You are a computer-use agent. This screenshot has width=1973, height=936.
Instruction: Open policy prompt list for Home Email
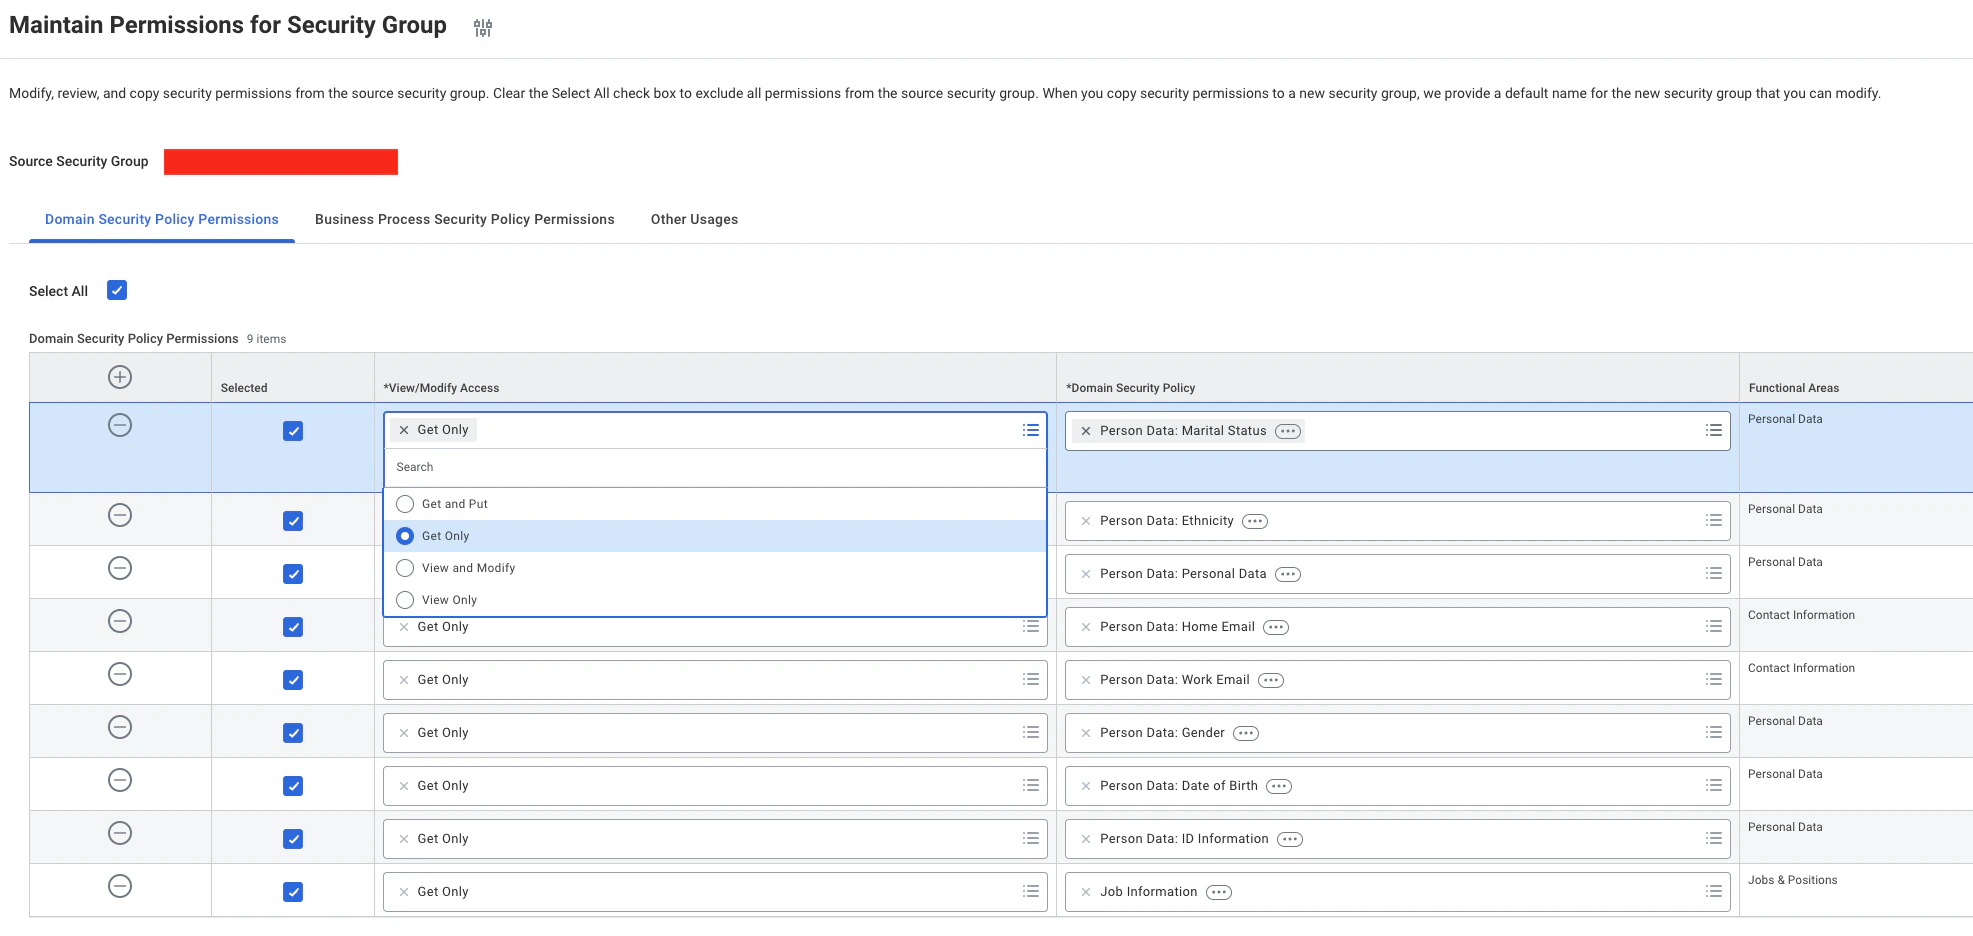pyautogui.click(x=1714, y=626)
